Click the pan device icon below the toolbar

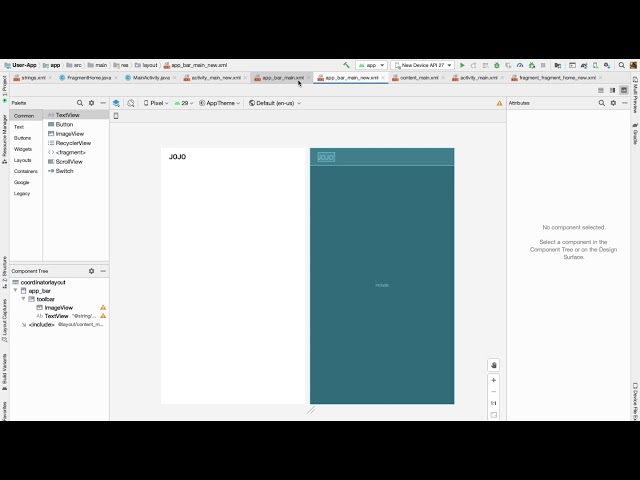point(116,116)
